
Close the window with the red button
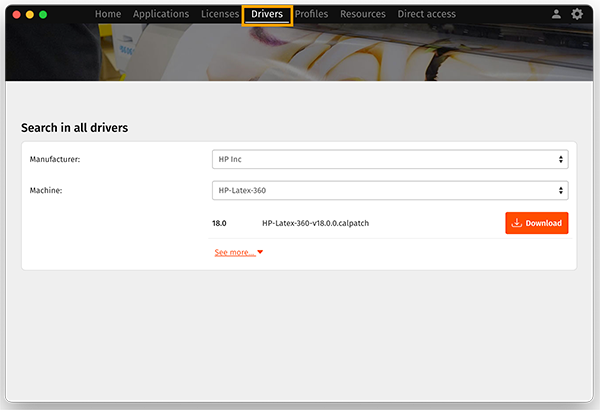coord(16,15)
